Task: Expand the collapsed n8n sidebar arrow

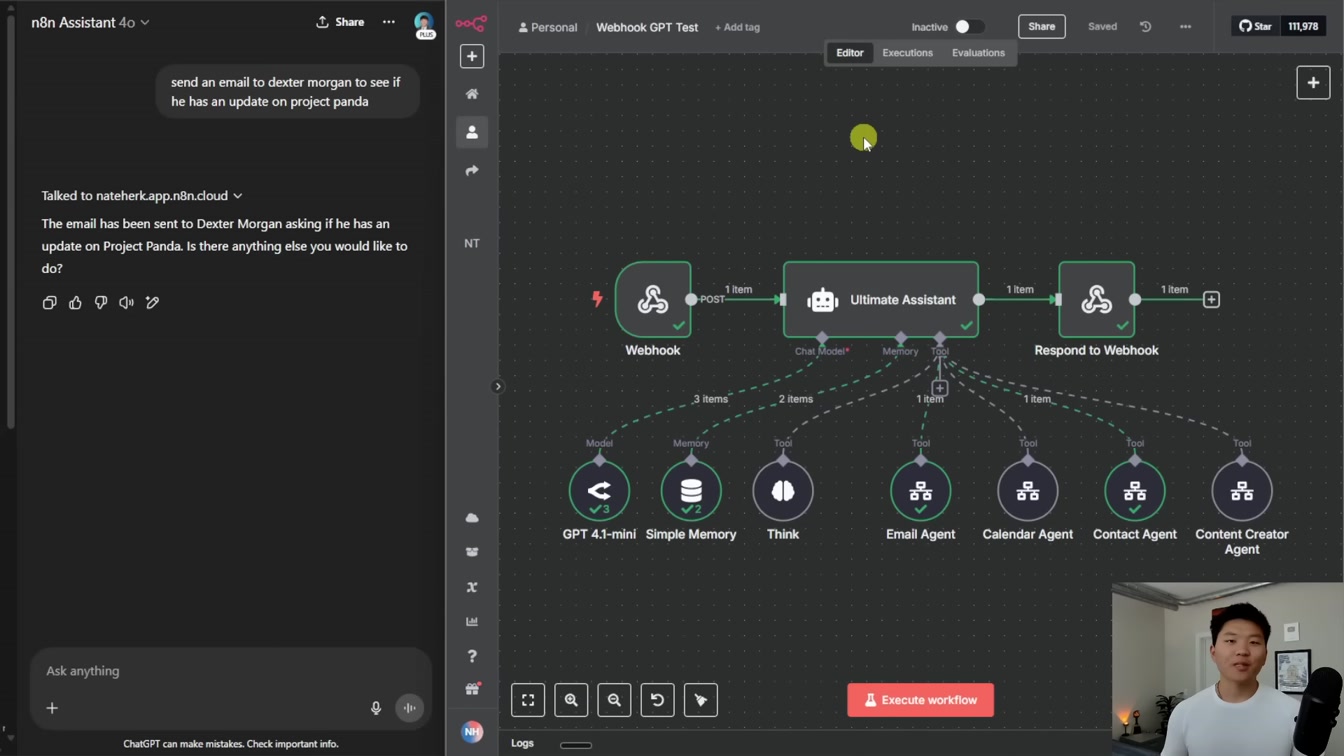Action: coord(498,386)
